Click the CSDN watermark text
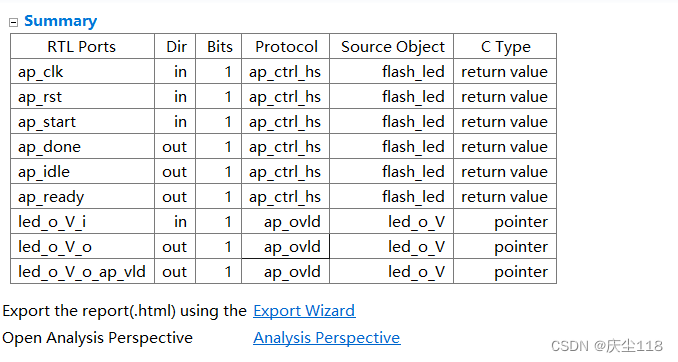This screenshot has height=362, width=678. point(607,346)
